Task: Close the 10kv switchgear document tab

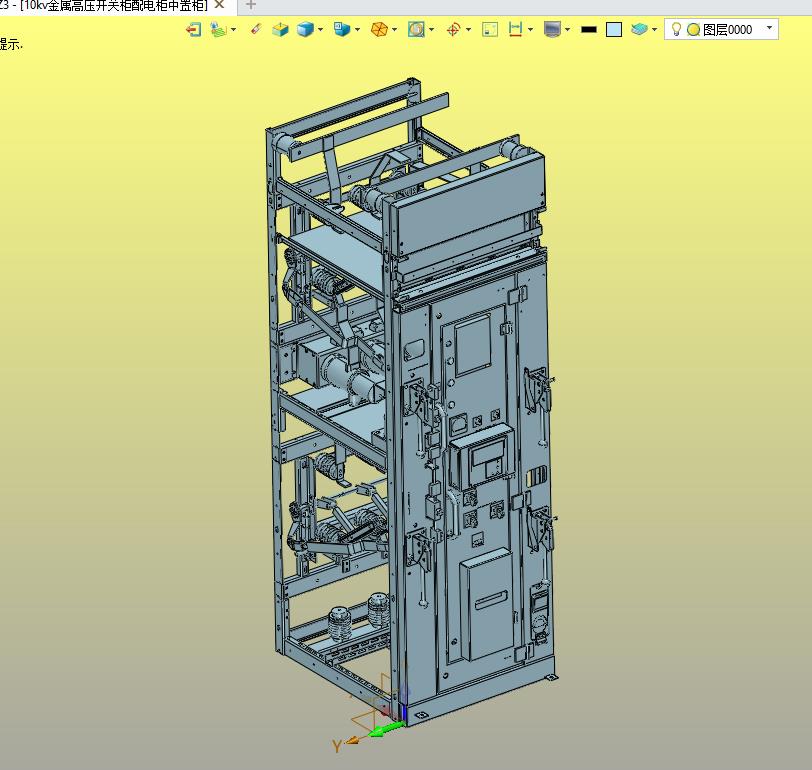Action: [220, 6]
